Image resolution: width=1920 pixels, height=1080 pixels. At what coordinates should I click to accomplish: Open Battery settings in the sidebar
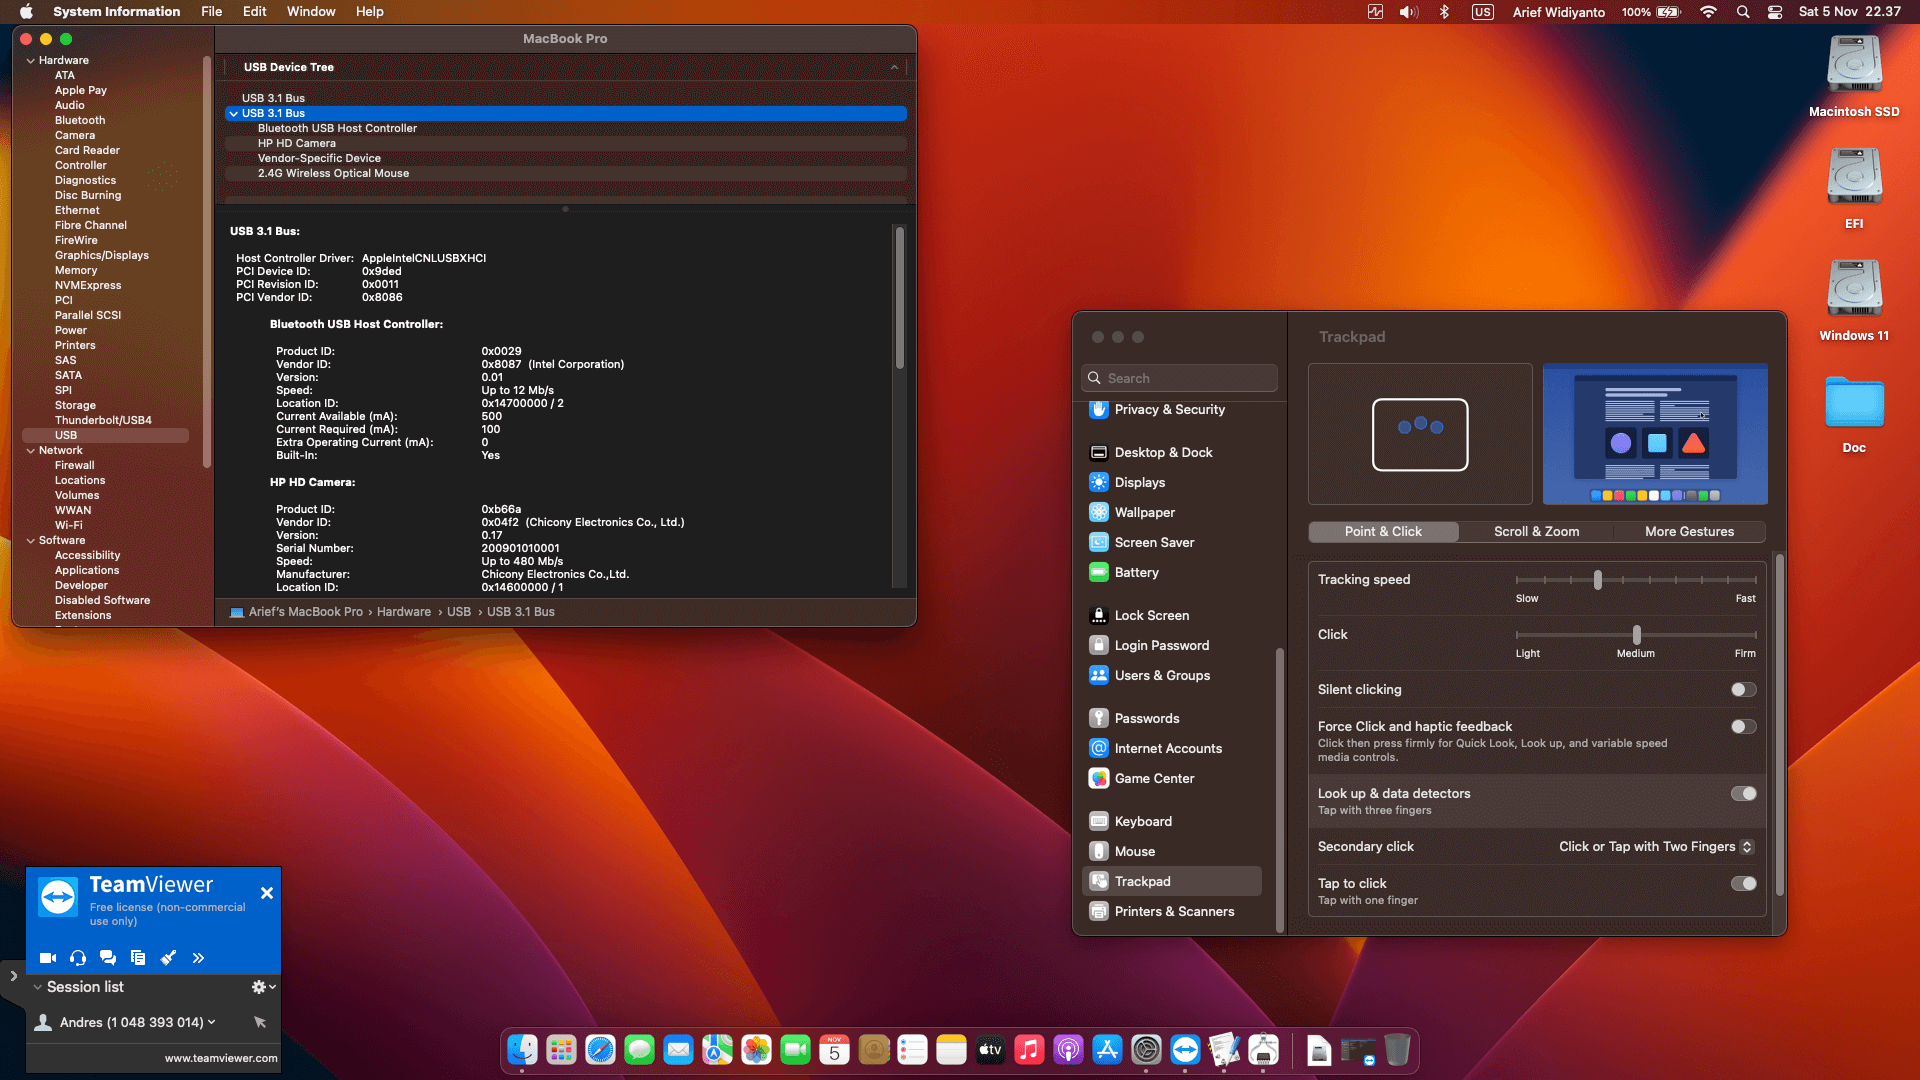click(1136, 572)
